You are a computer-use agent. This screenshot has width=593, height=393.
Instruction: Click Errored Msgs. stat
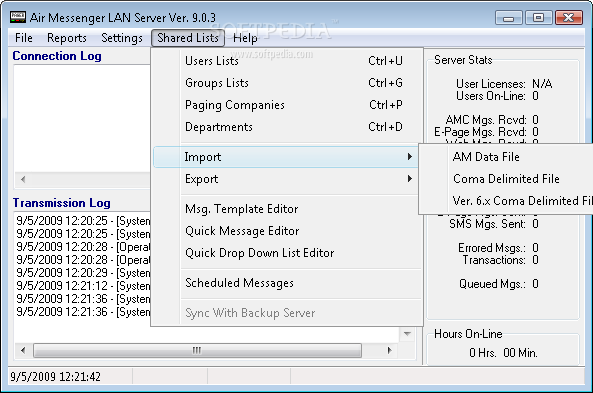[498, 248]
